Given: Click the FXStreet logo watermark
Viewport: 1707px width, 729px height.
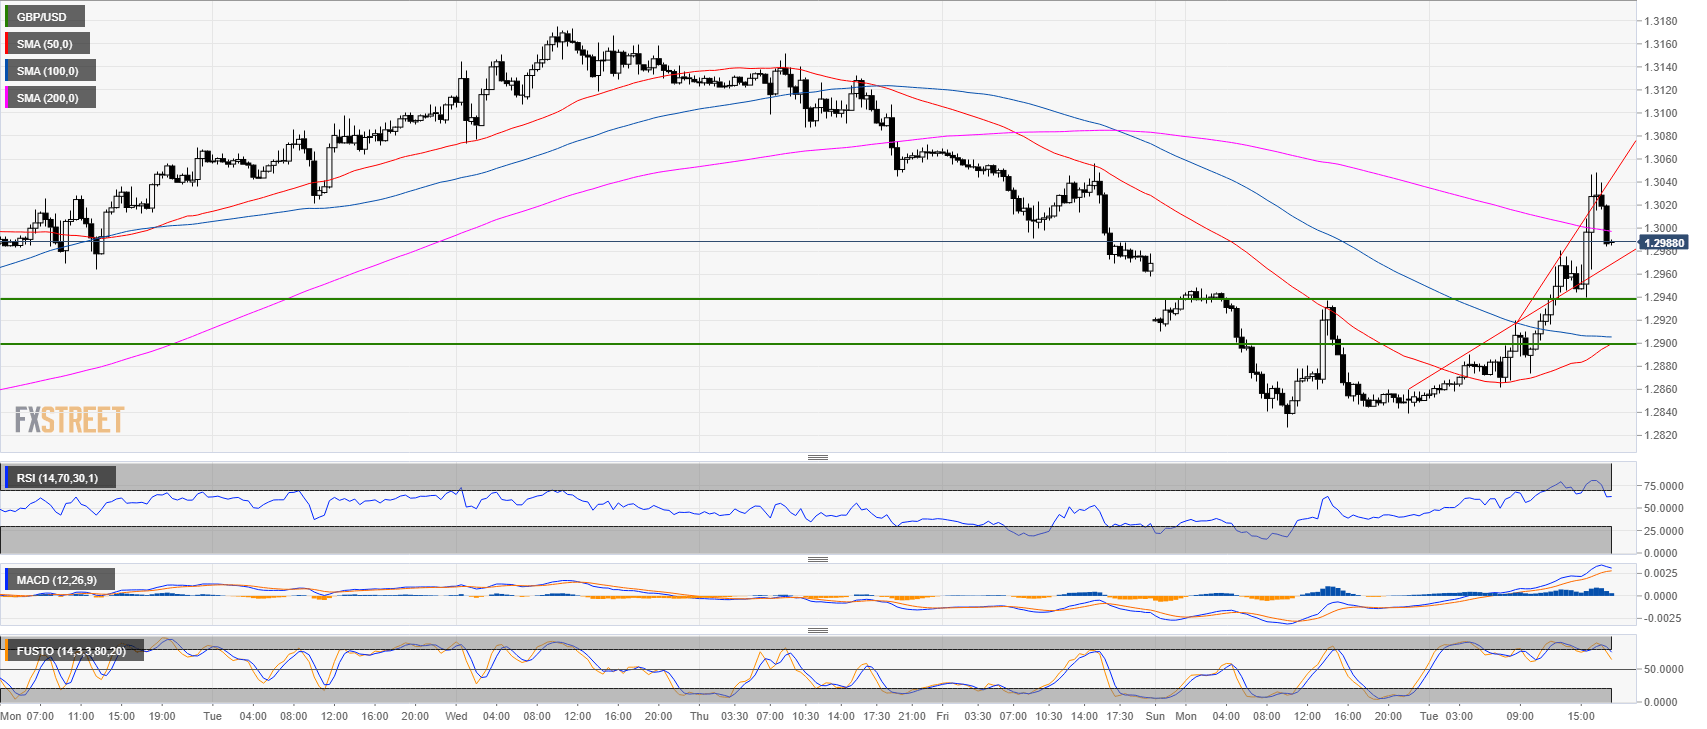Looking at the screenshot, I should tap(69, 420).
